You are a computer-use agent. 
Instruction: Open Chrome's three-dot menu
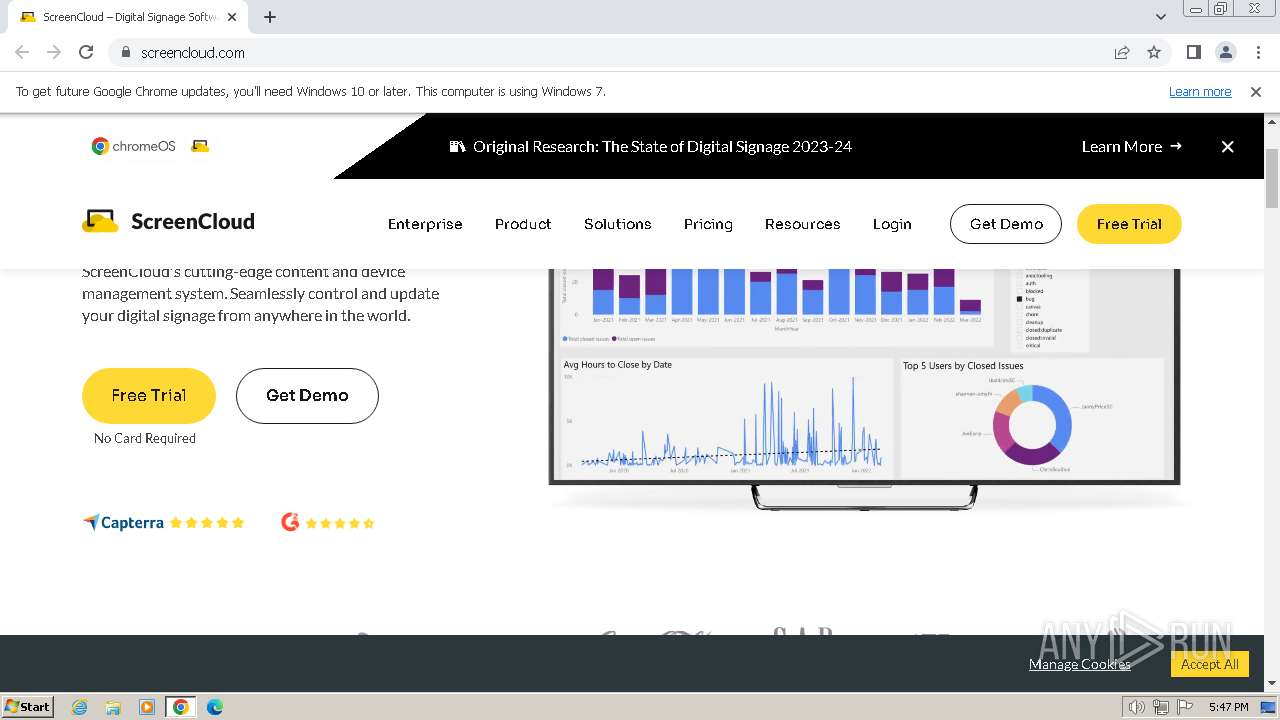click(x=1256, y=53)
